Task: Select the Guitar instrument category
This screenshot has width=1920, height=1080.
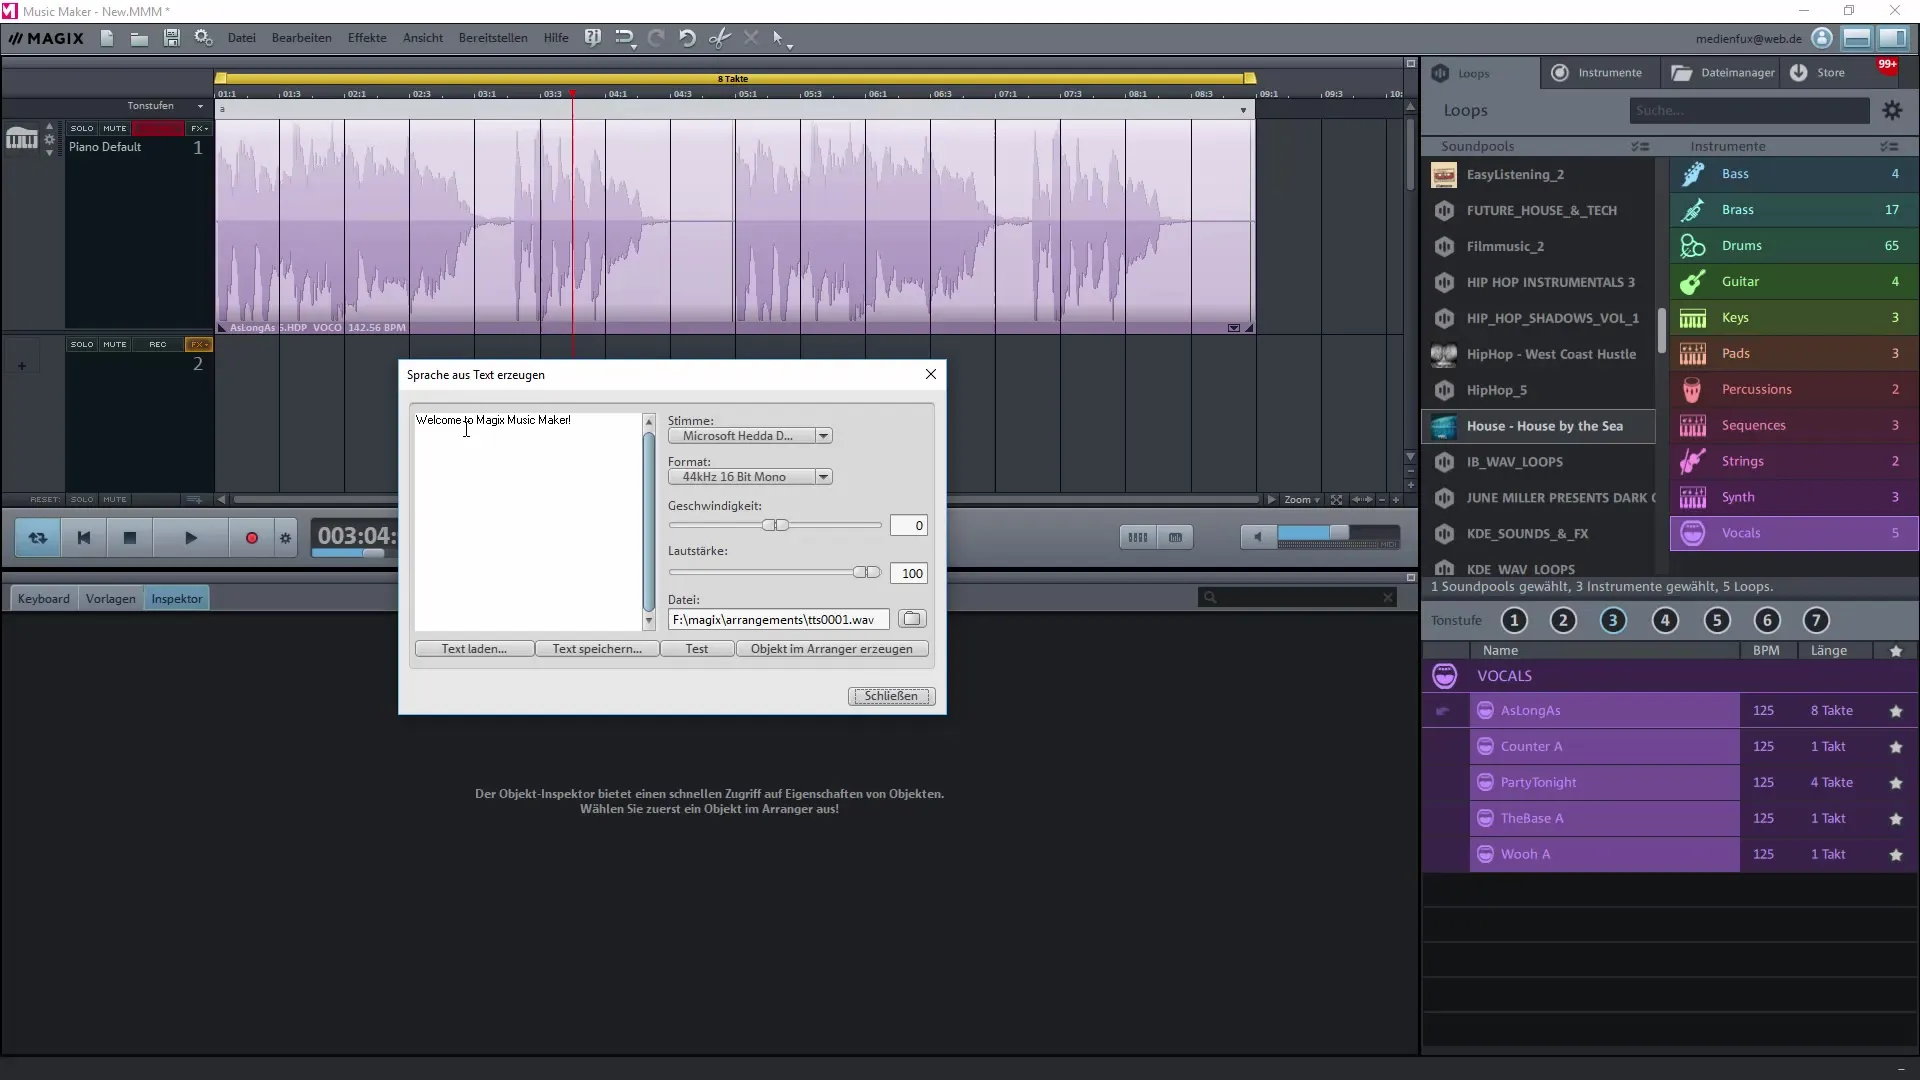Action: click(1794, 282)
